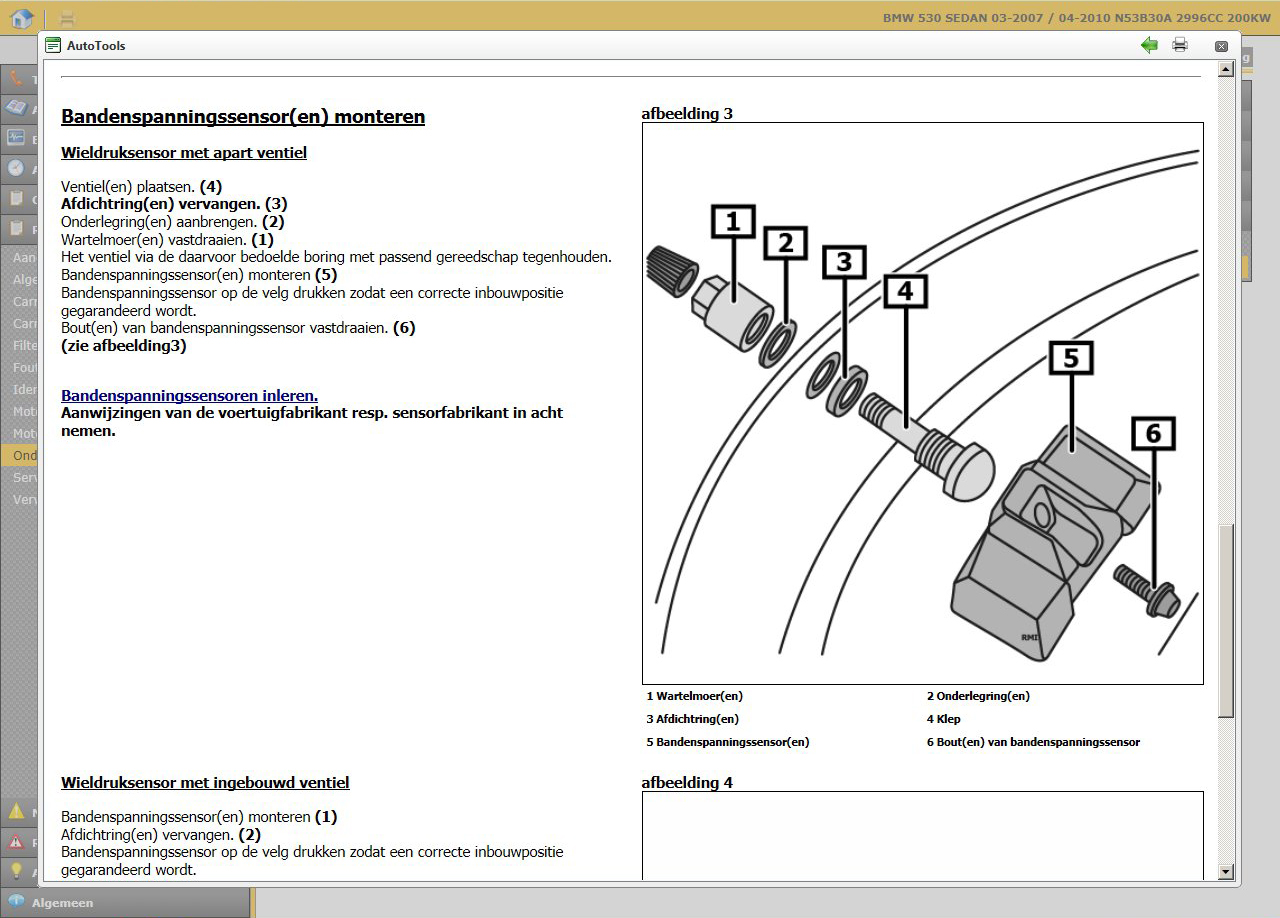Select the 'Serv...' sidebar item
1280x918 pixels.
coord(24,477)
